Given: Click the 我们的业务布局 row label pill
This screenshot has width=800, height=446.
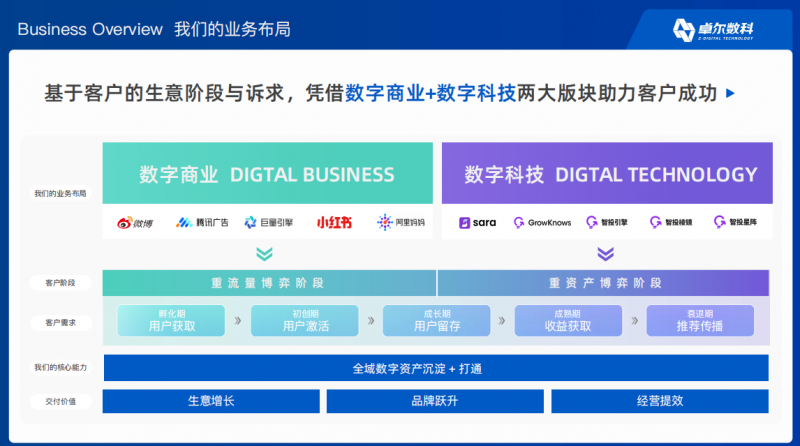Looking at the screenshot, I should click(x=60, y=193).
